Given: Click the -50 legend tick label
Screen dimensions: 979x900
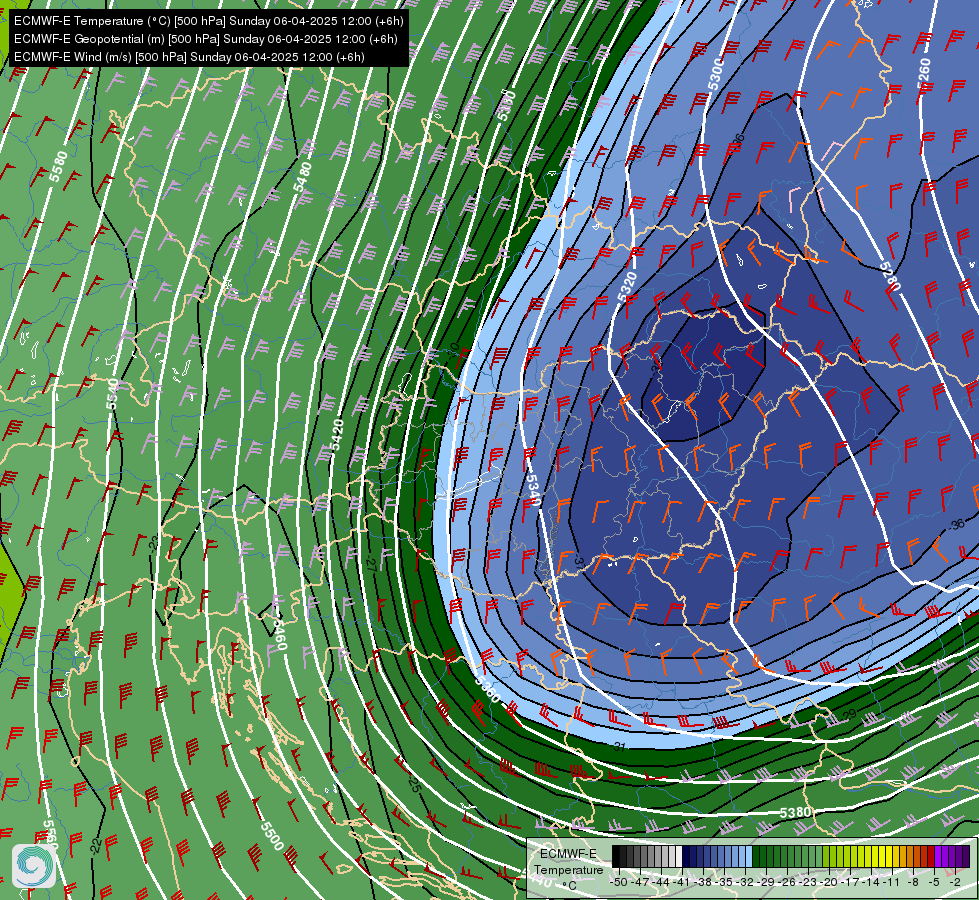Looking at the screenshot, I should pyautogui.click(x=619, y=882).
